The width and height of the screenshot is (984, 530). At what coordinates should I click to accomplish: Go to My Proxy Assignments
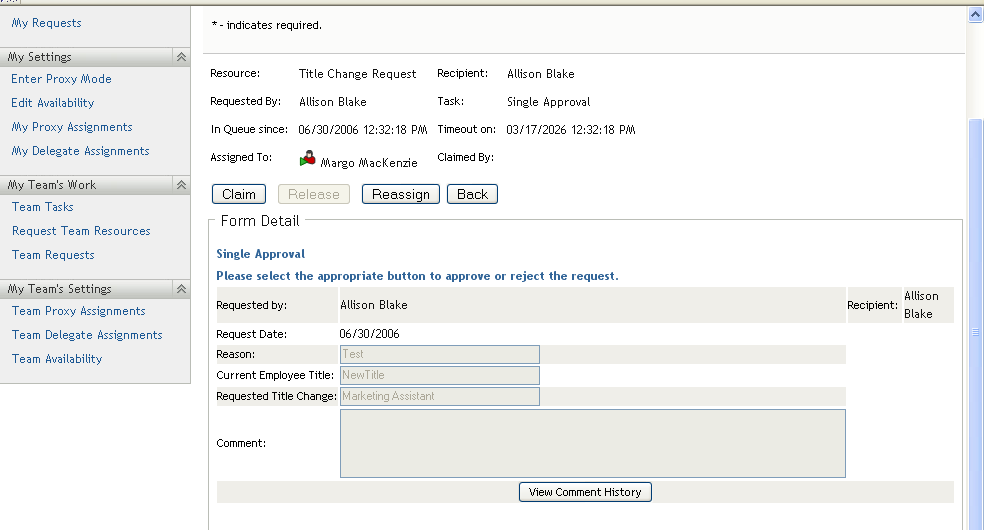click(72, 127)
